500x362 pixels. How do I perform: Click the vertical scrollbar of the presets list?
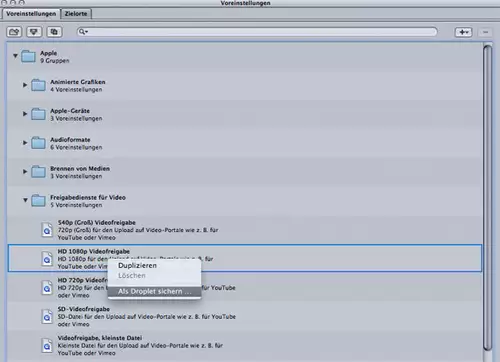[488, 197]
